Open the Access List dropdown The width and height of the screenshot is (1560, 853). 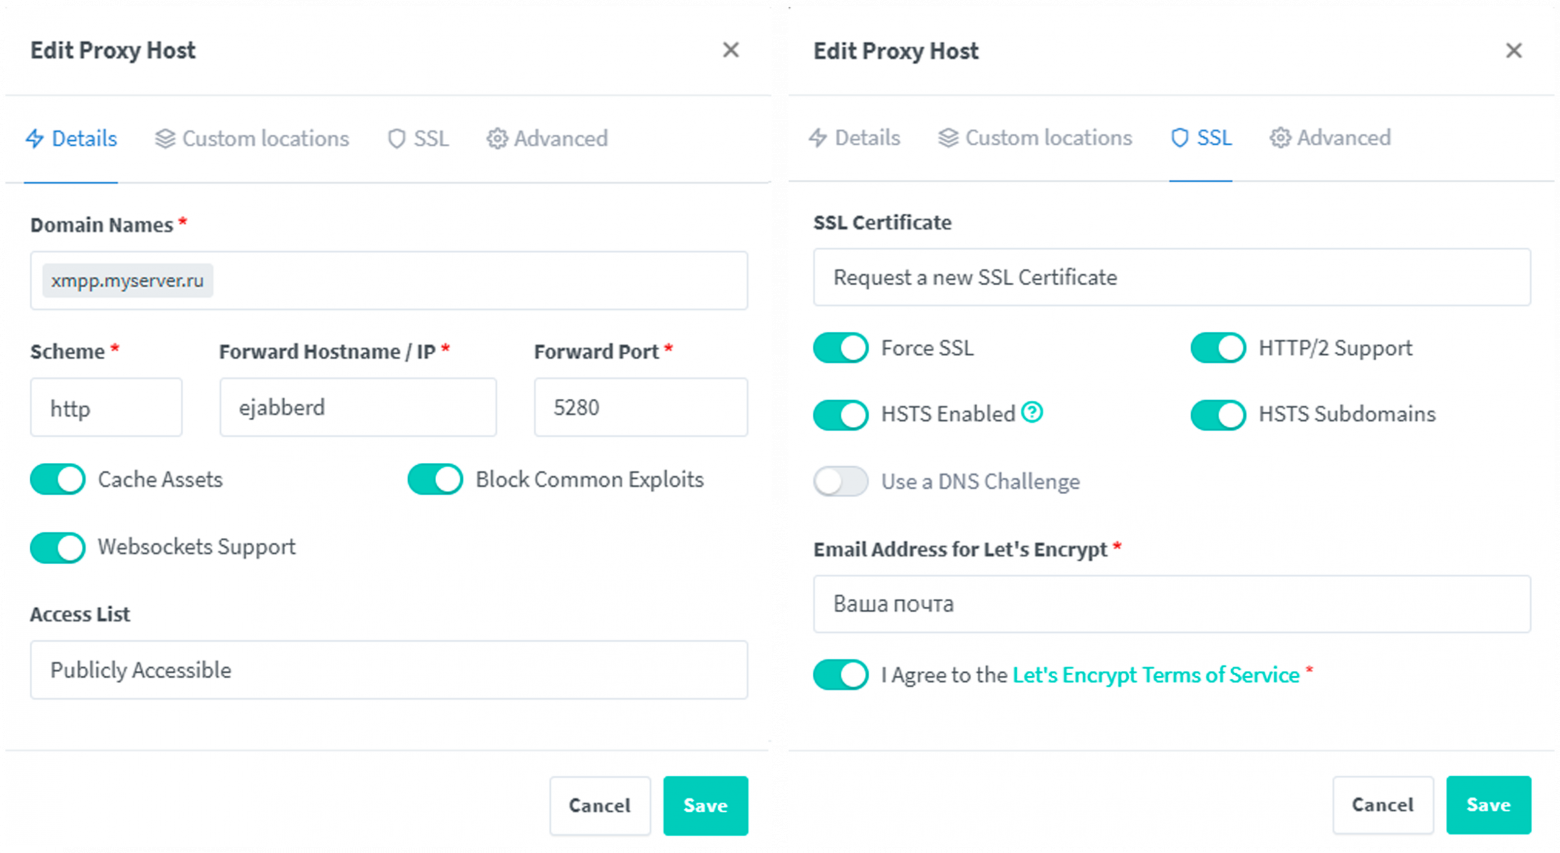(x=389, y=670)
